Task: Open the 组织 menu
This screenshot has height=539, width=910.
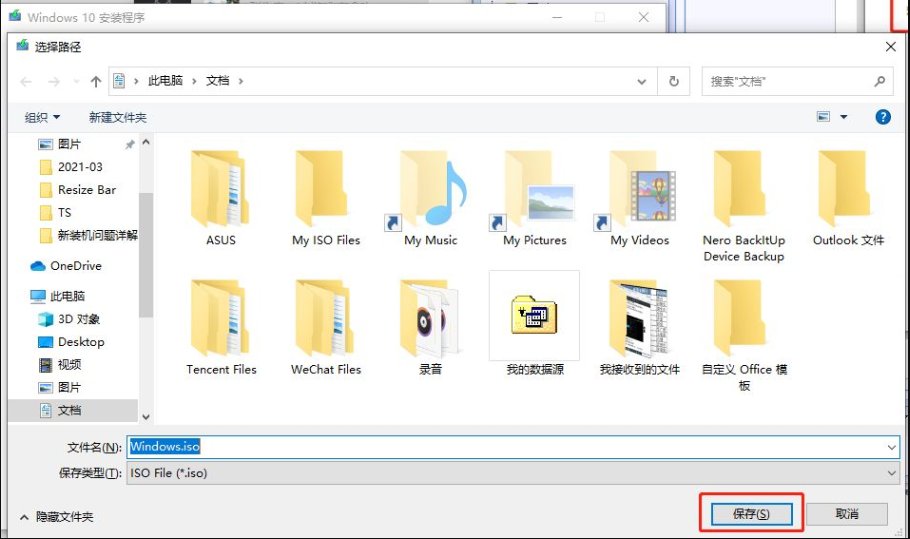Action: [42, 117]
